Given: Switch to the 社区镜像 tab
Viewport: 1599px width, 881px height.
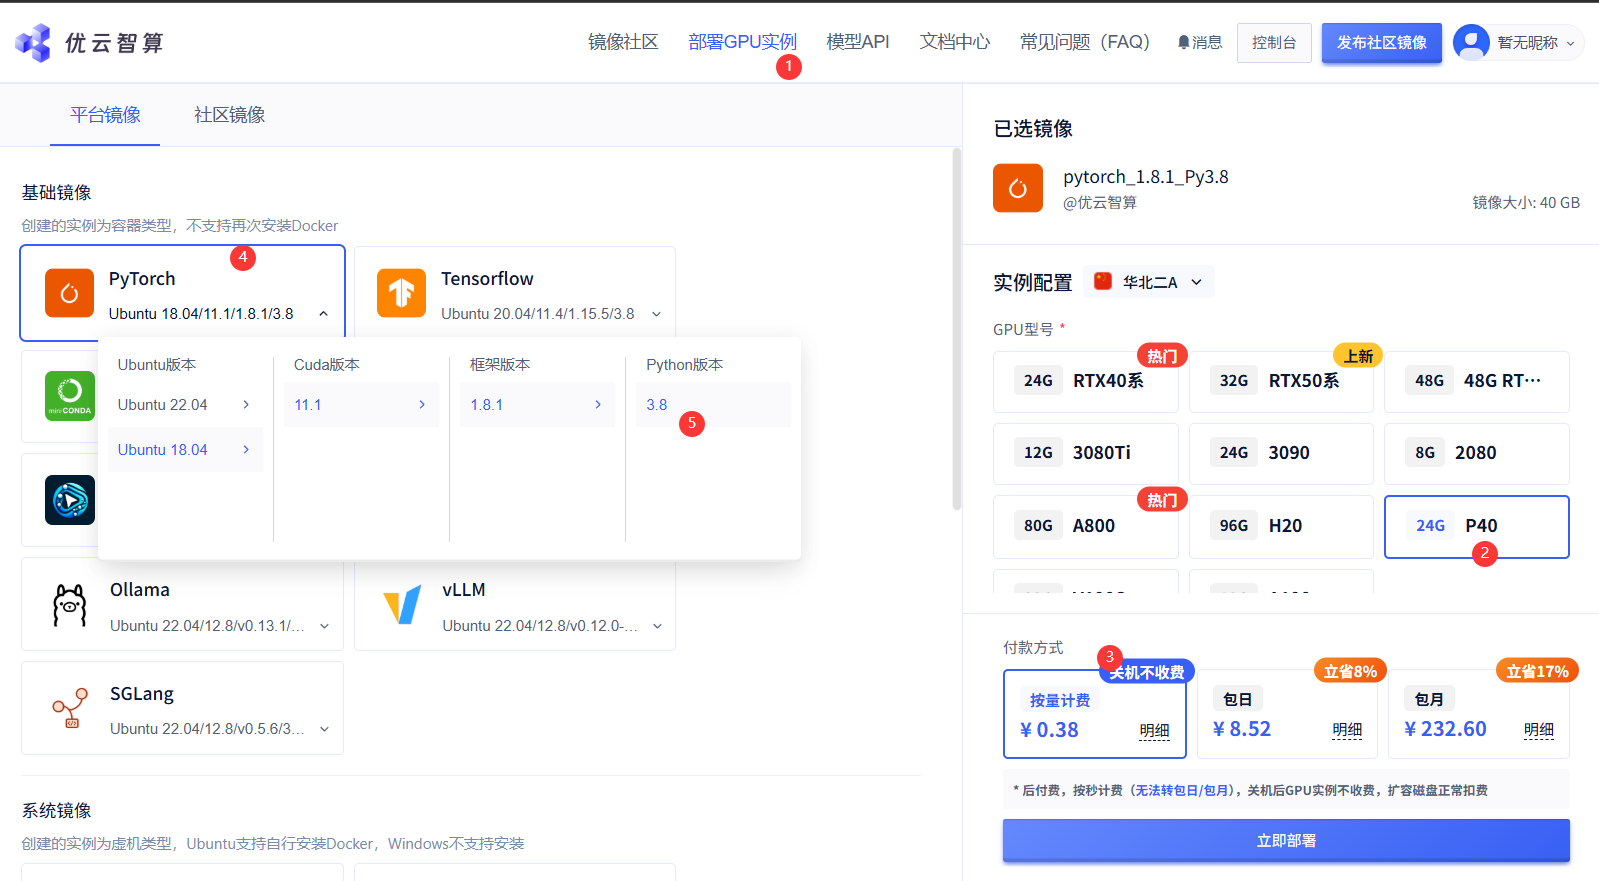Looking at the screenshot, I should [x=229, y=115].
